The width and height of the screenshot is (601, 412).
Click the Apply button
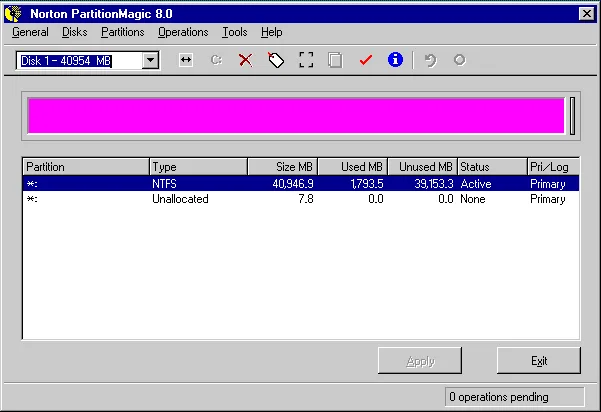(420, 361)
